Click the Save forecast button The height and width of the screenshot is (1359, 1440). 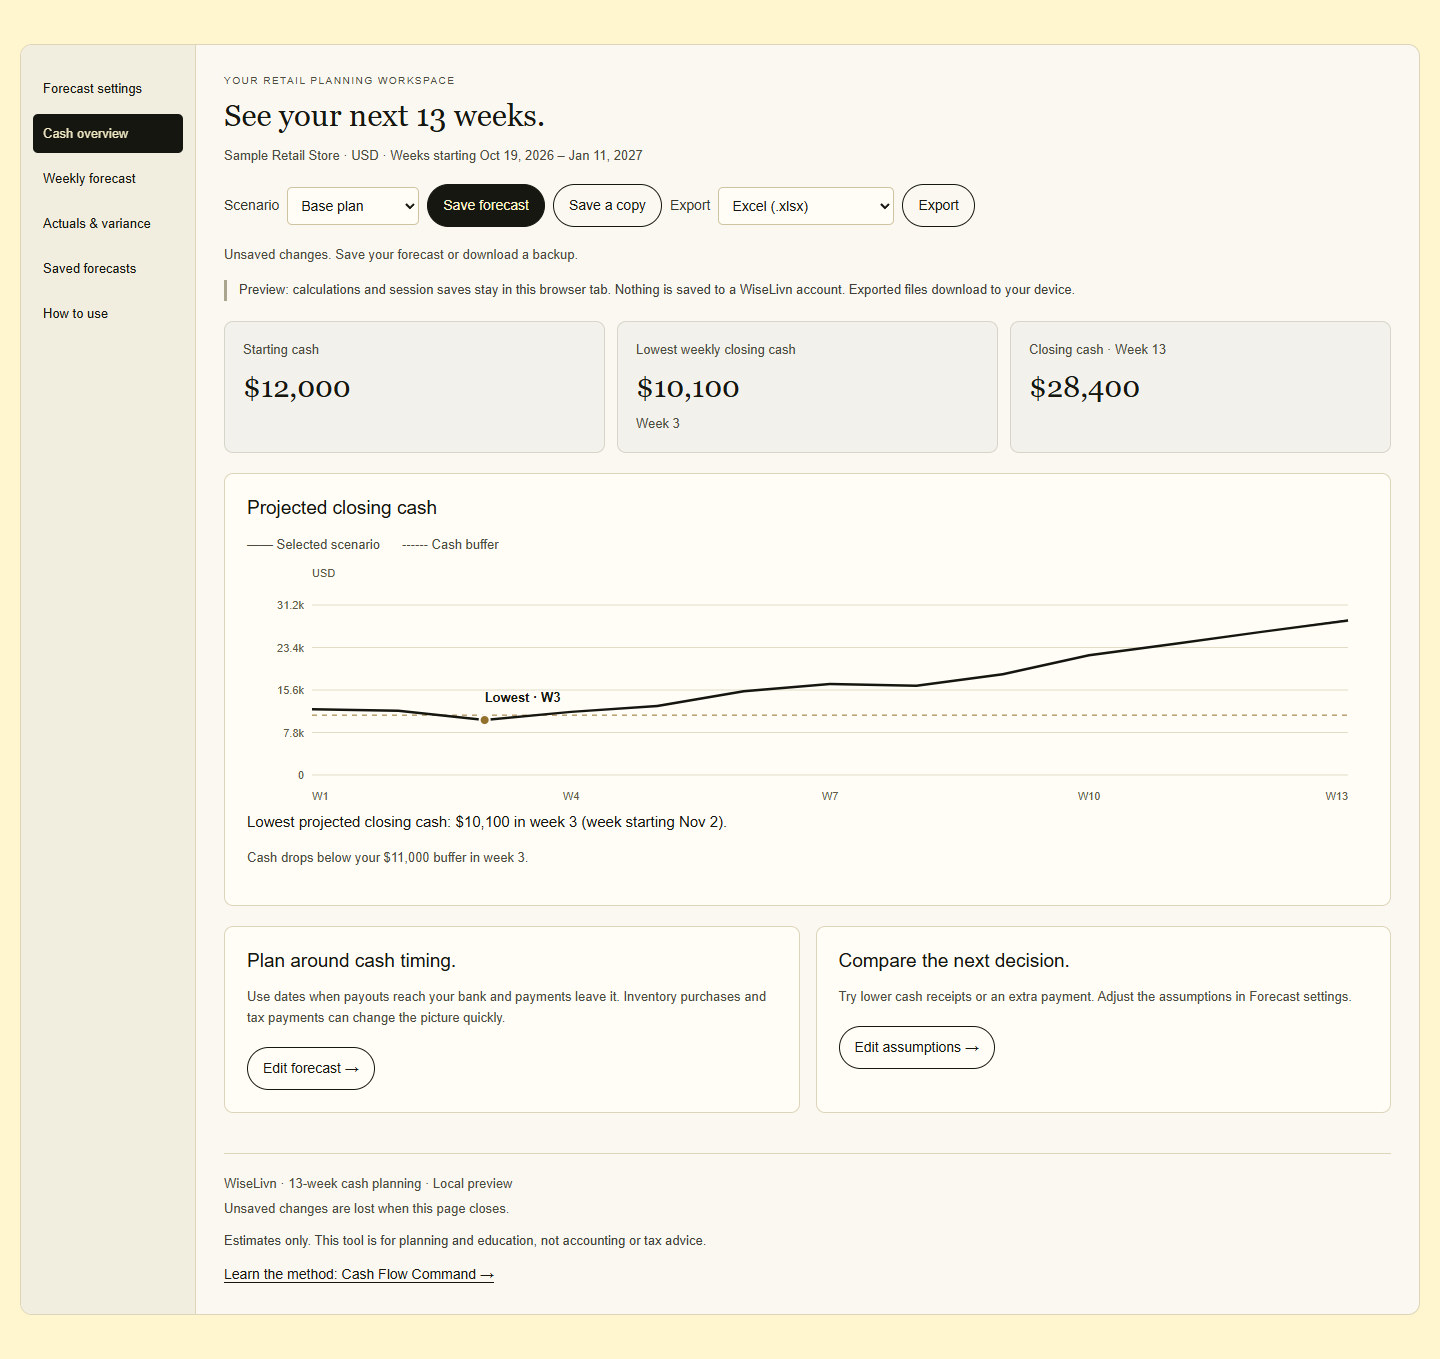pyautogui.click(x=486, y=206)
